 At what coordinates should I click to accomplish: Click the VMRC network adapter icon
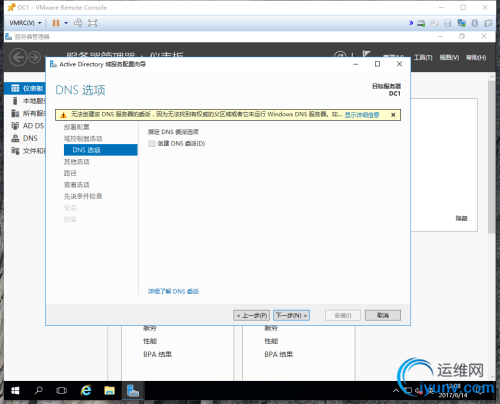462,23
